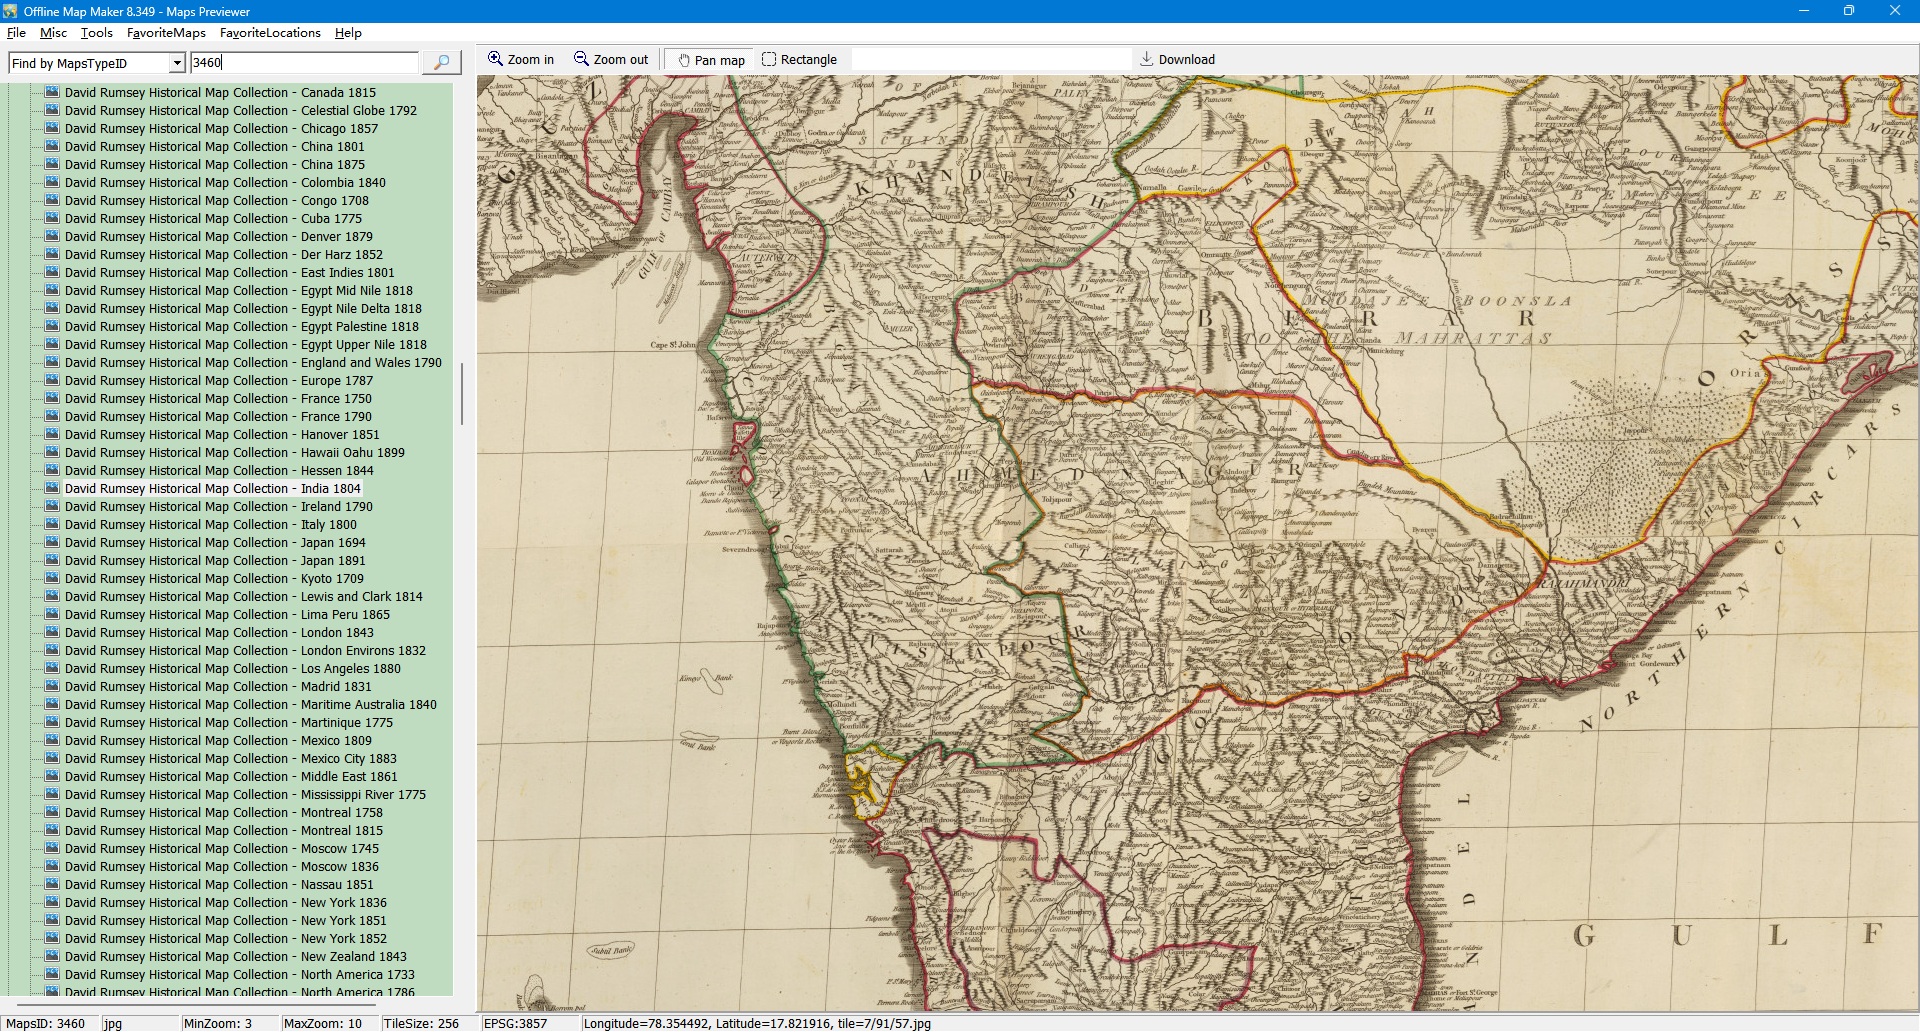Open the FavoriteLocations menu
This screenshot has height=1032, width=1920.
(x=270, y=33)
